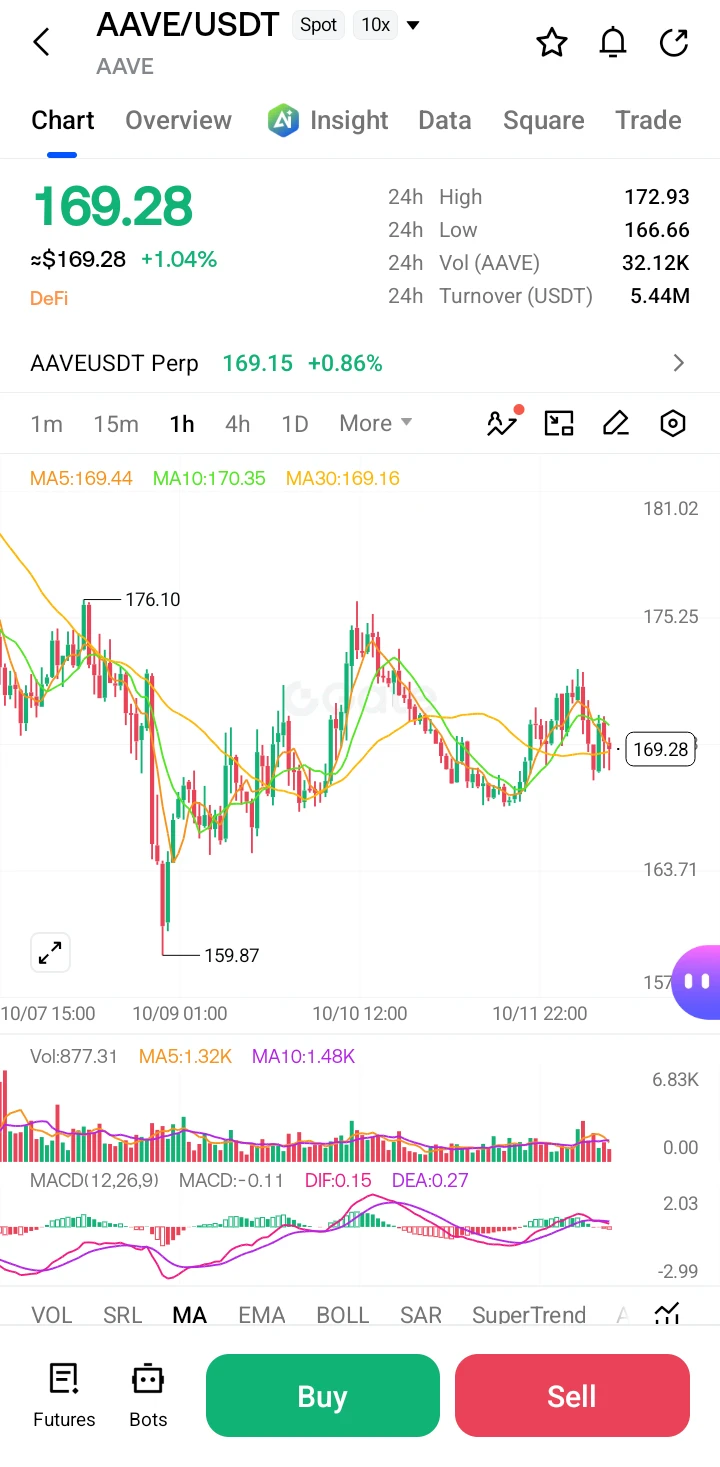Tap the DIF:0.15 value
The image size is (720, 1467).
338,1180
